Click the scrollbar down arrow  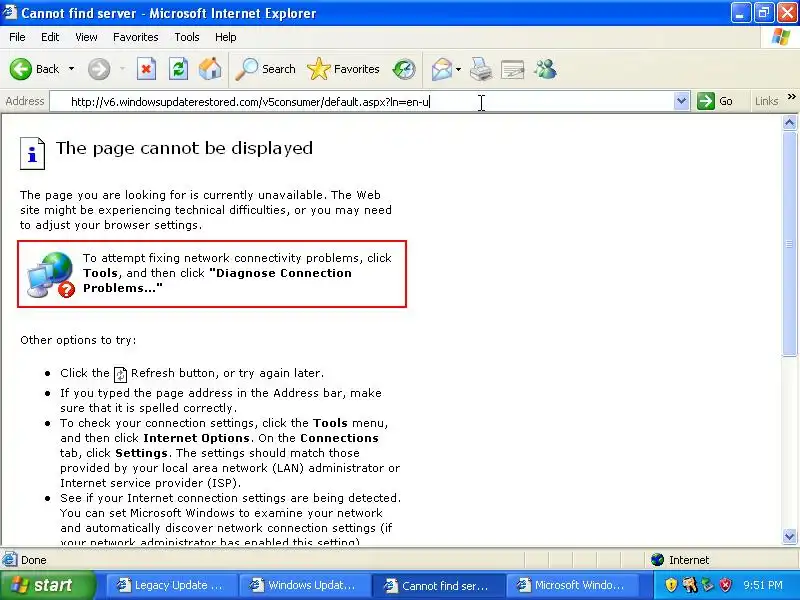[x=789, y=536]
